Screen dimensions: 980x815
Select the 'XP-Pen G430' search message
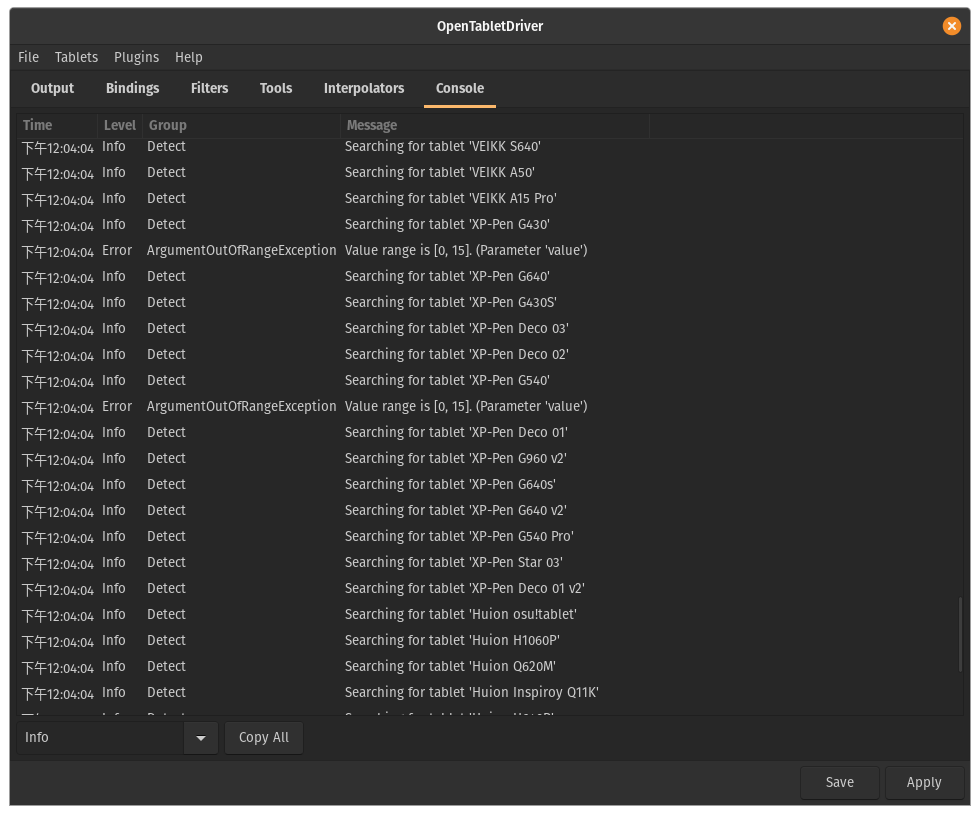[x=447, y=224]
